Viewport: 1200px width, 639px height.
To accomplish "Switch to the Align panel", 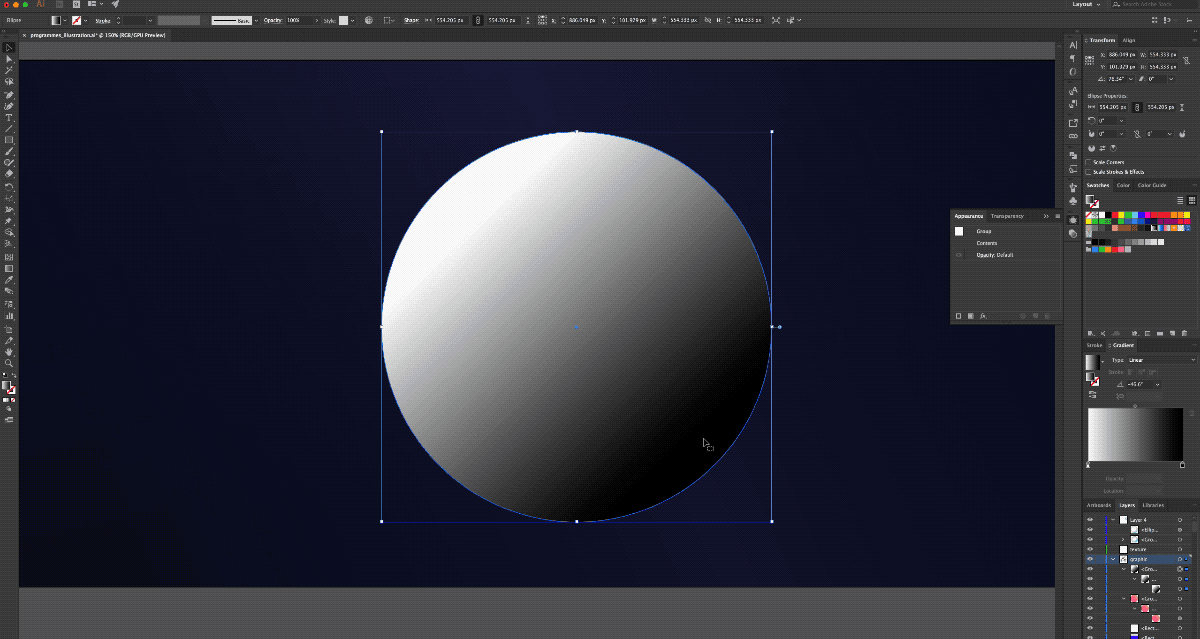I will pyautogui.click(x=1130, y=40).
